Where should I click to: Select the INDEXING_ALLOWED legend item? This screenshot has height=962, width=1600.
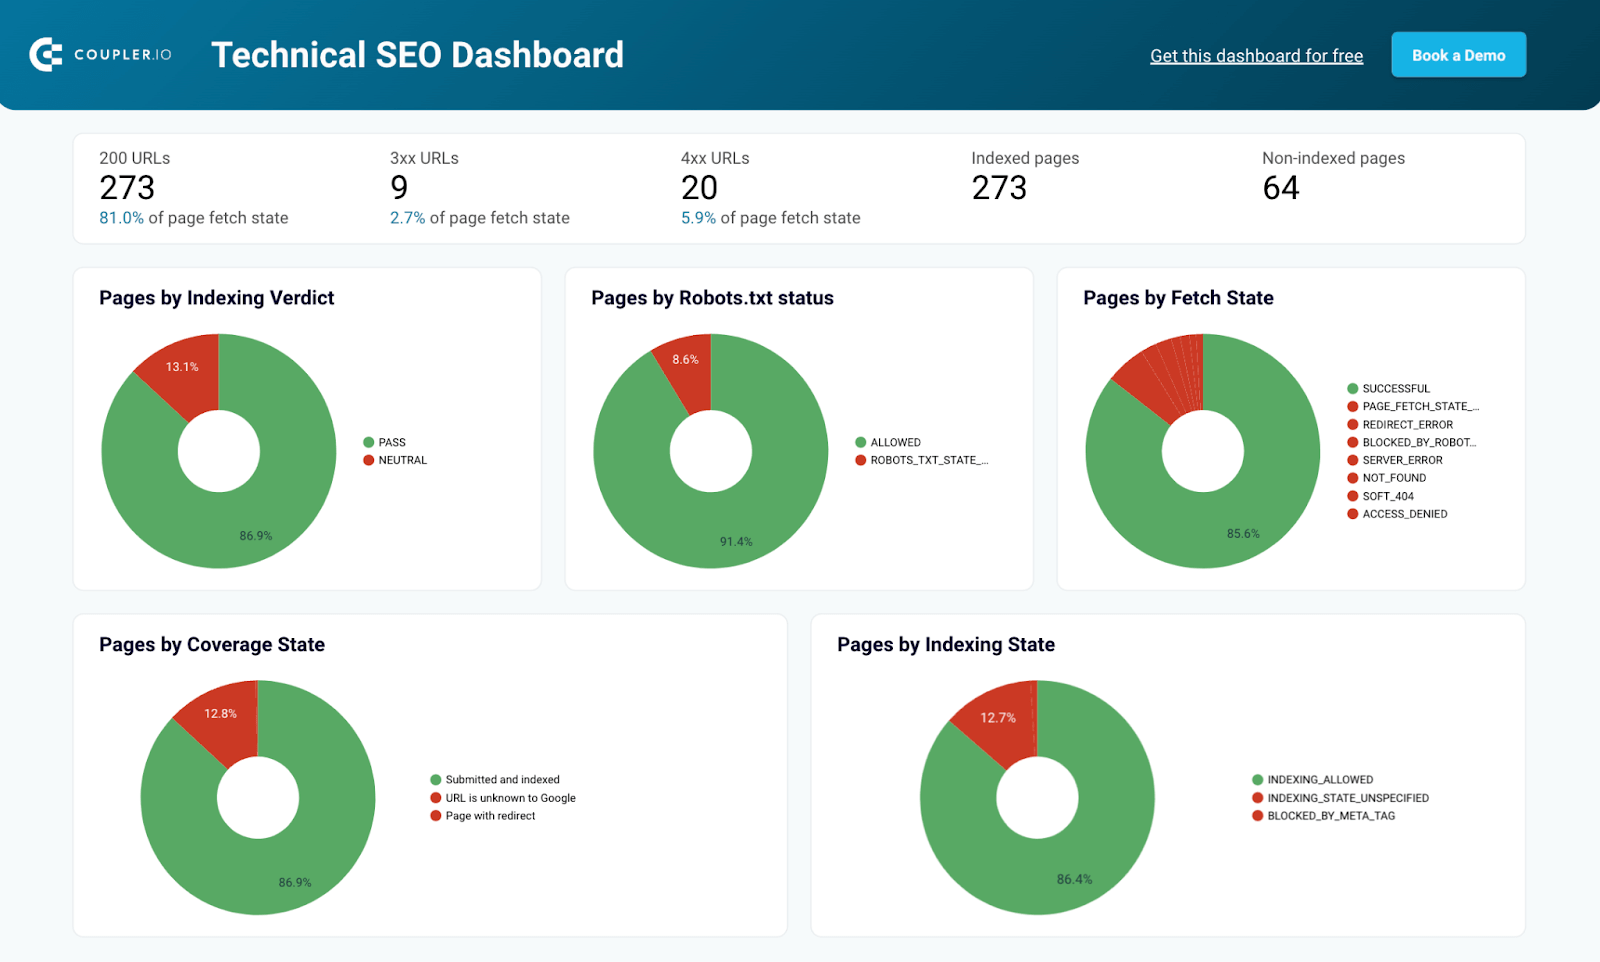[1312, 780]
